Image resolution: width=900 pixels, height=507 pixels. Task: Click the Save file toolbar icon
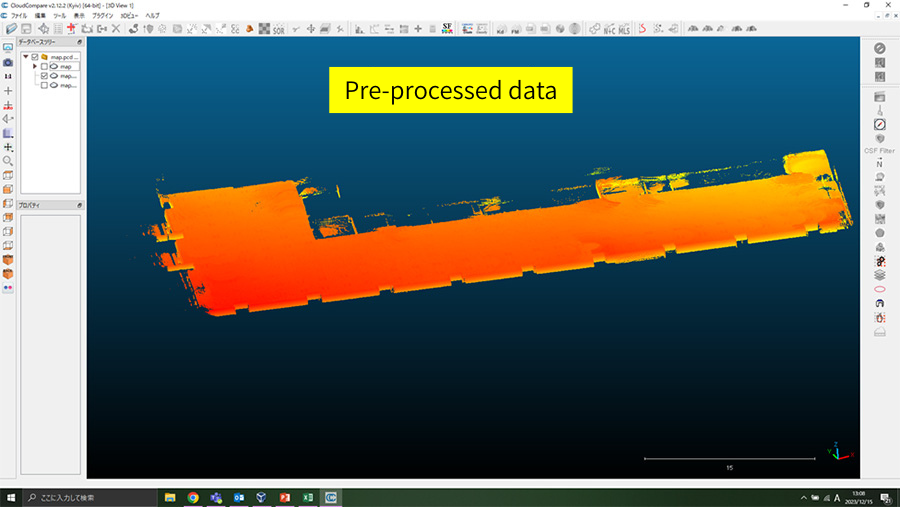coord(26,29)
